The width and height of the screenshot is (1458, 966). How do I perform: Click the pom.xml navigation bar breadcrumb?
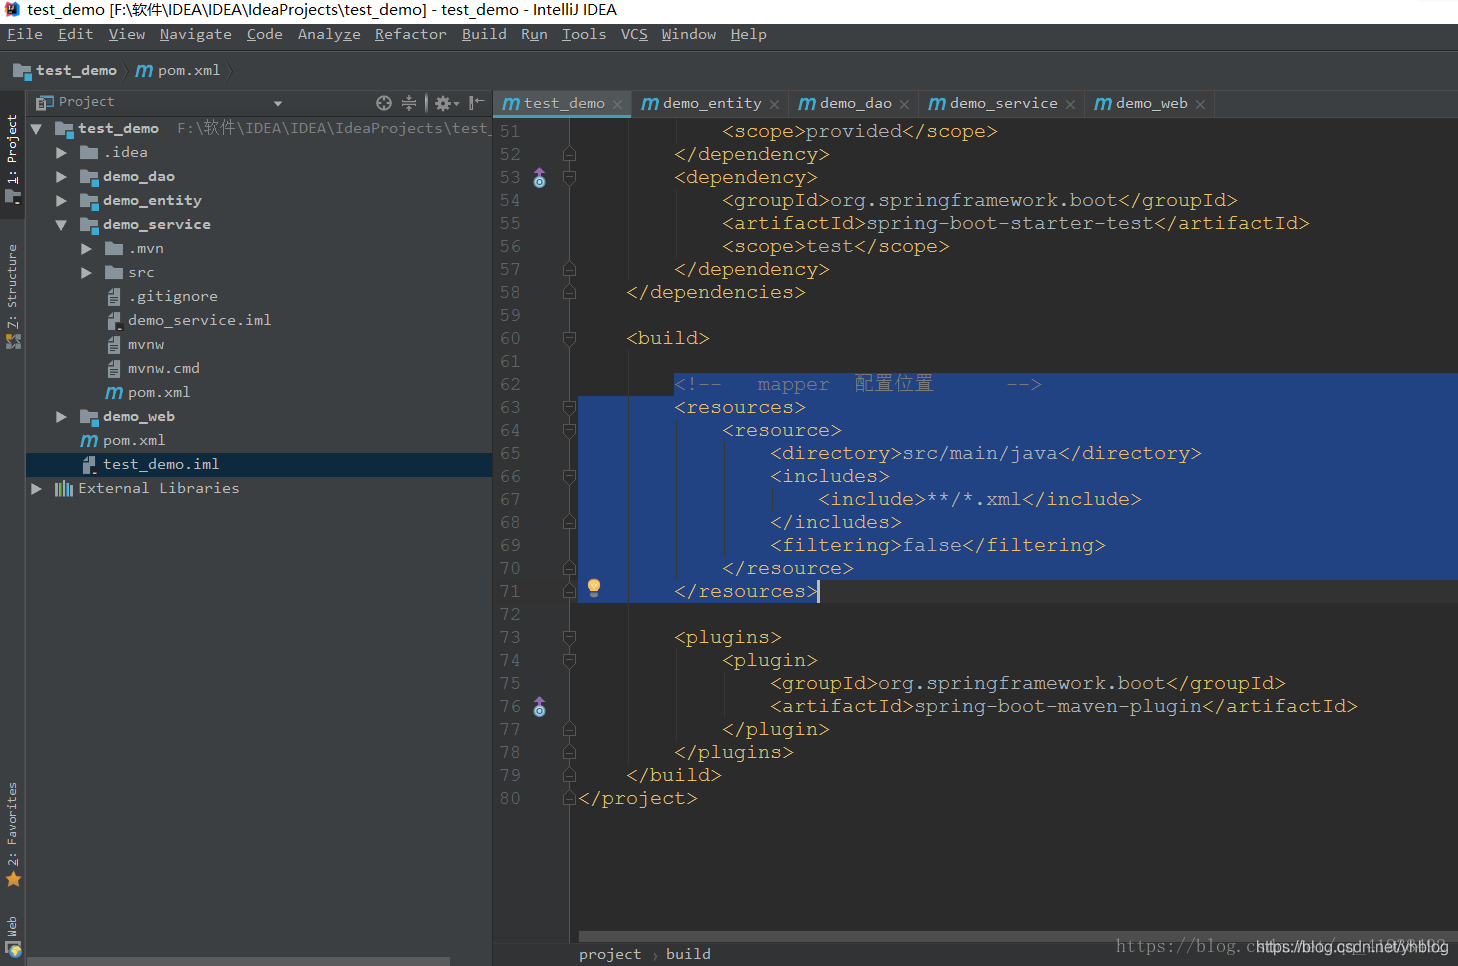click(178, 71)
